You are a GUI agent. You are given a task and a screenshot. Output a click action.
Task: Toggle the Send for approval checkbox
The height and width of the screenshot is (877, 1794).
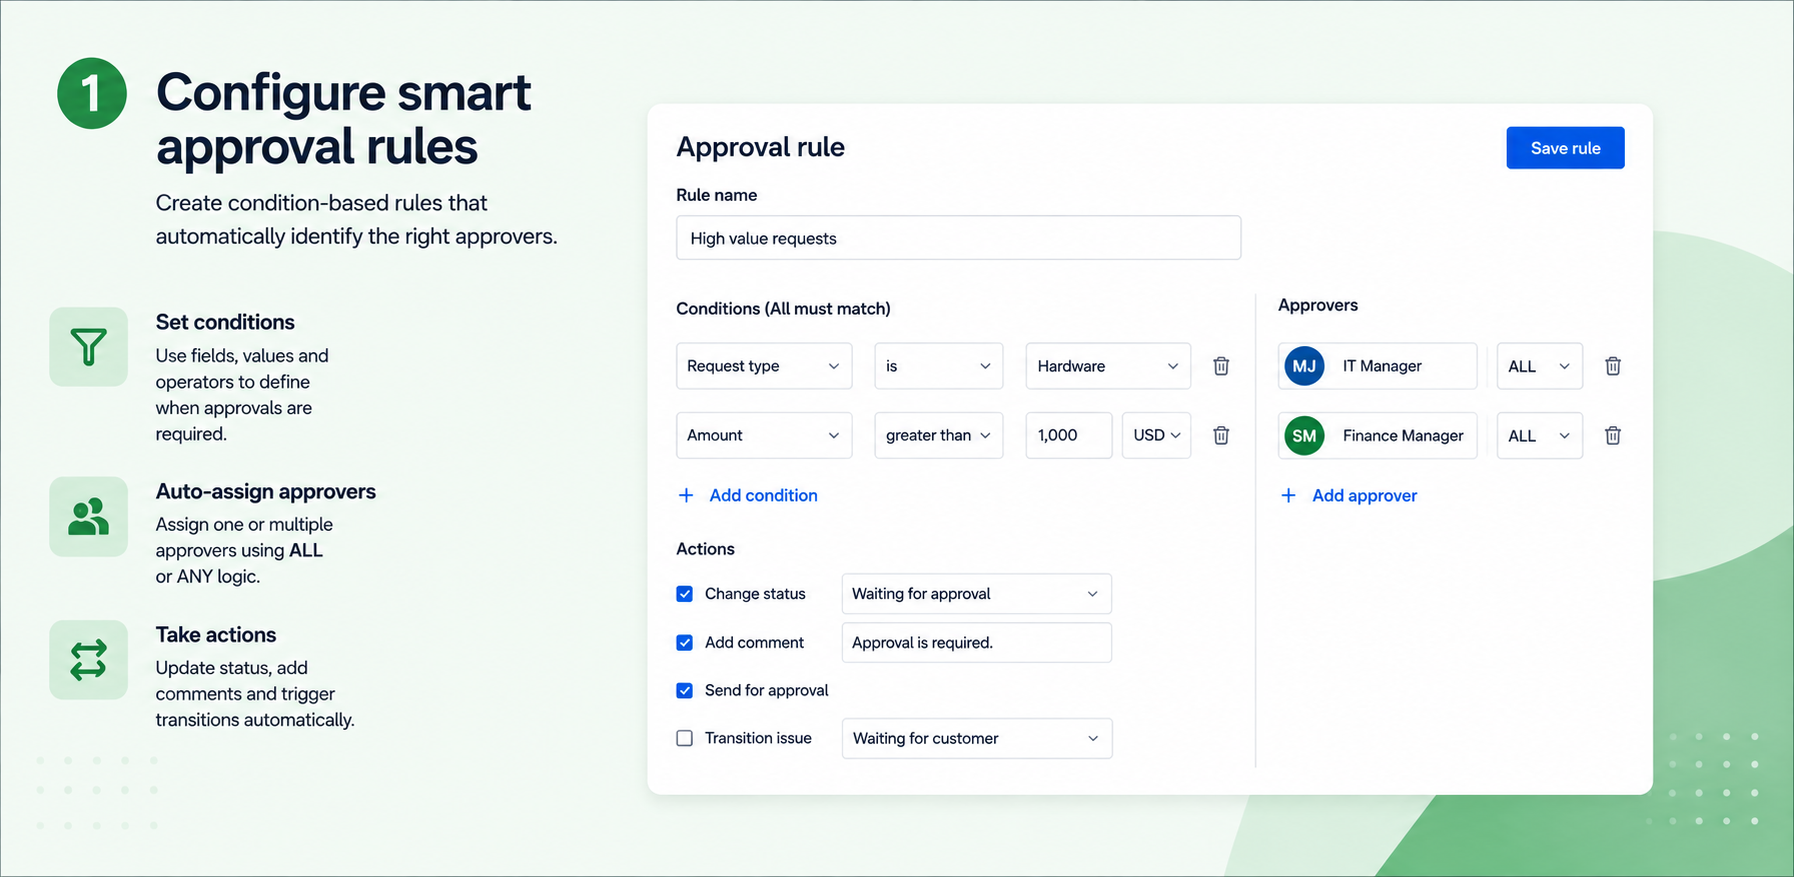point(685,690)
